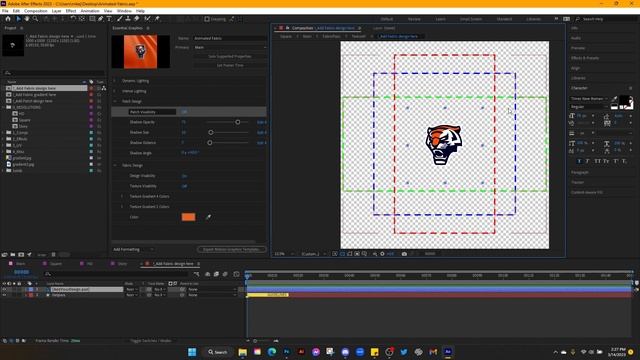Click the snapshot camera icon in viewer
Viewport: 640px width, 360px height.
coord(404,254)
